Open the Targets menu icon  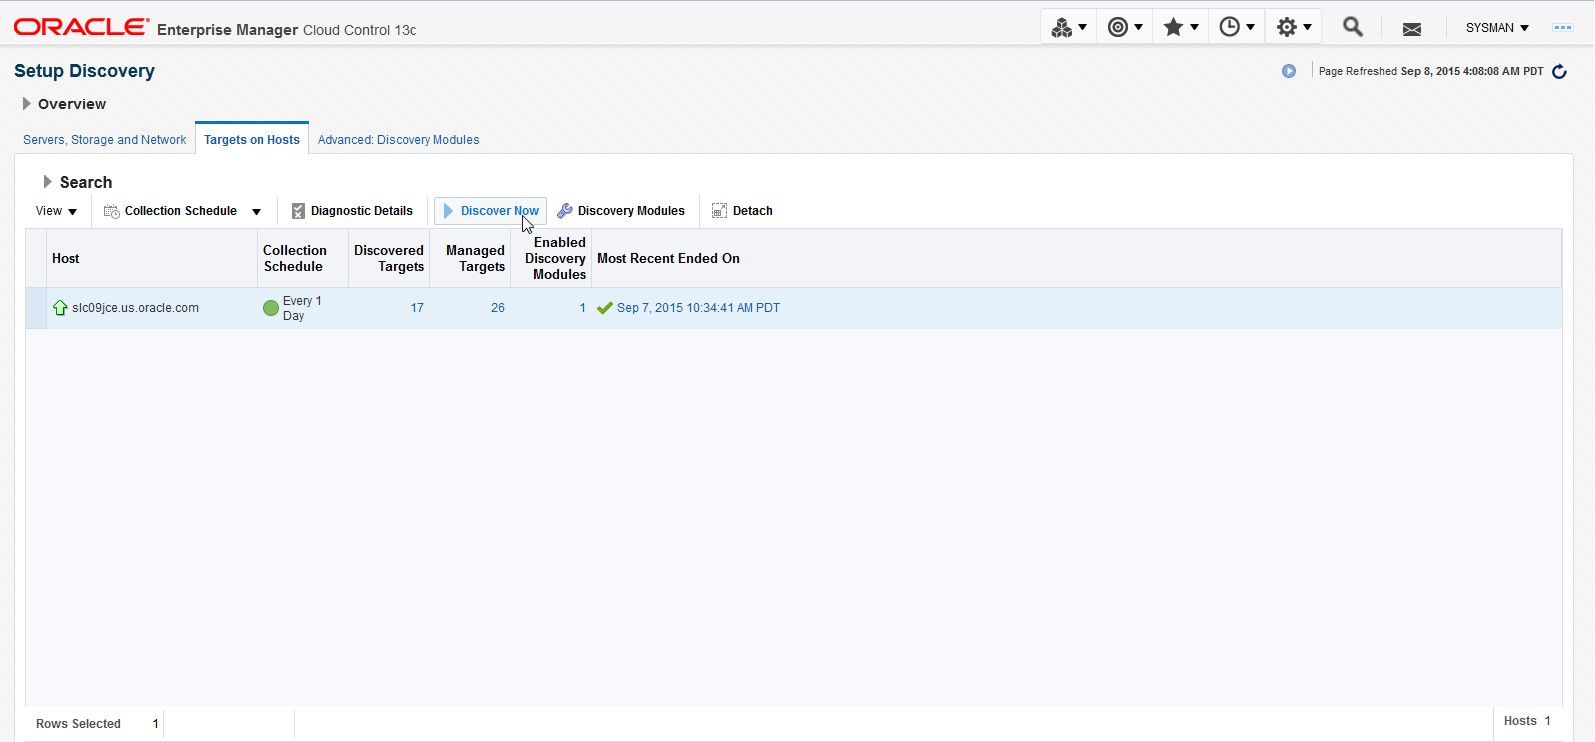(1068, 28)
